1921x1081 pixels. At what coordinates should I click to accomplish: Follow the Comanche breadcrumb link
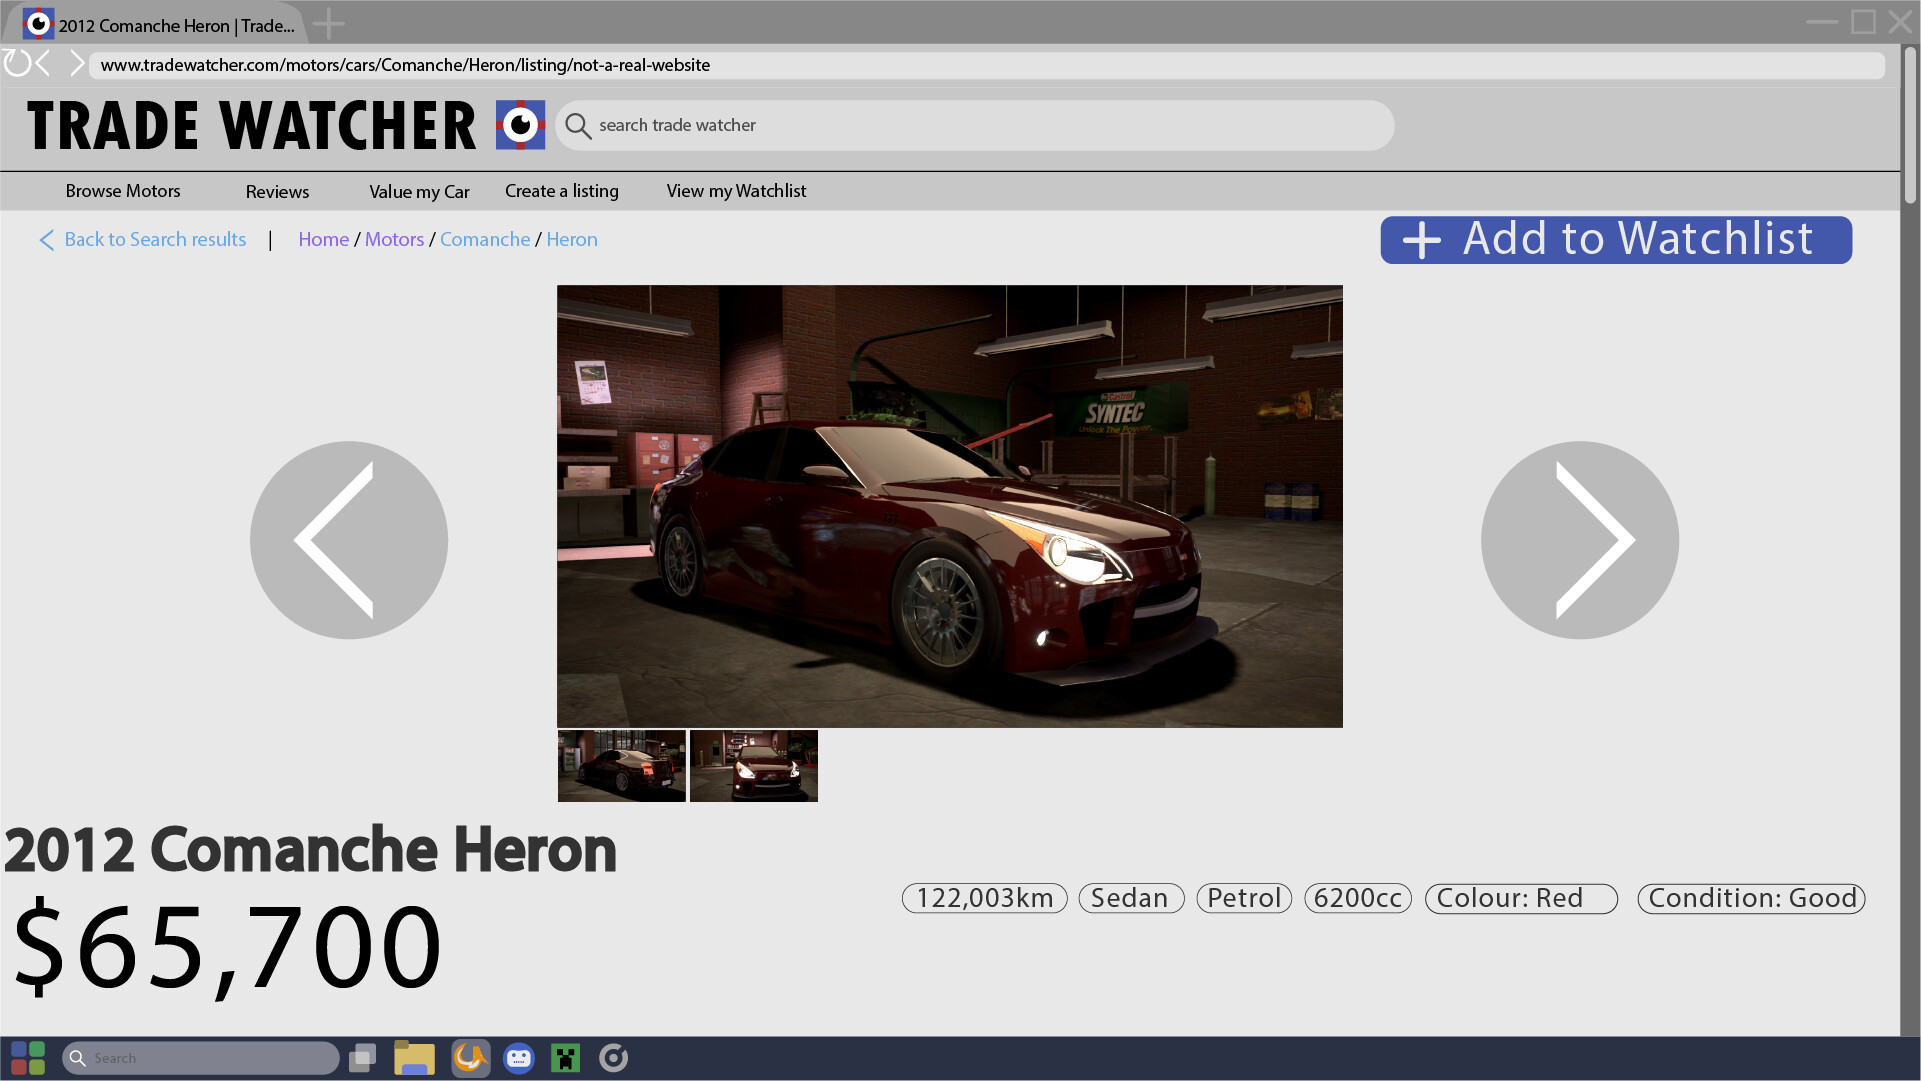tap(485, 240)
